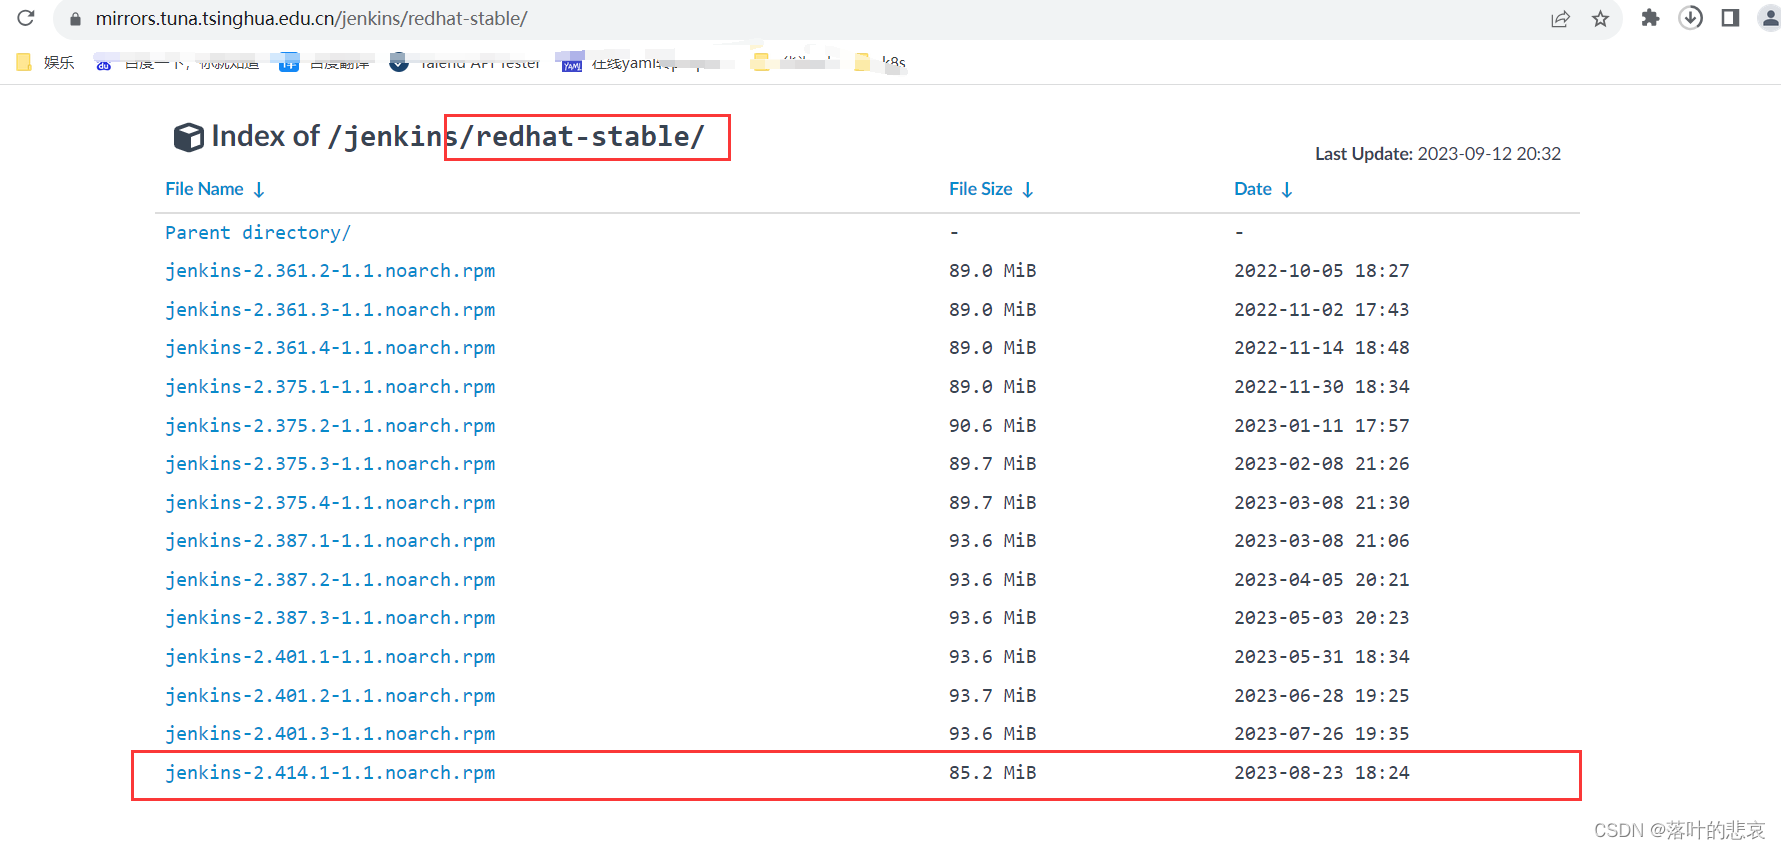Download jenkins-2.375.3-1.1.noarch.rpm
1781x849 pixels.
click(330, 464)
